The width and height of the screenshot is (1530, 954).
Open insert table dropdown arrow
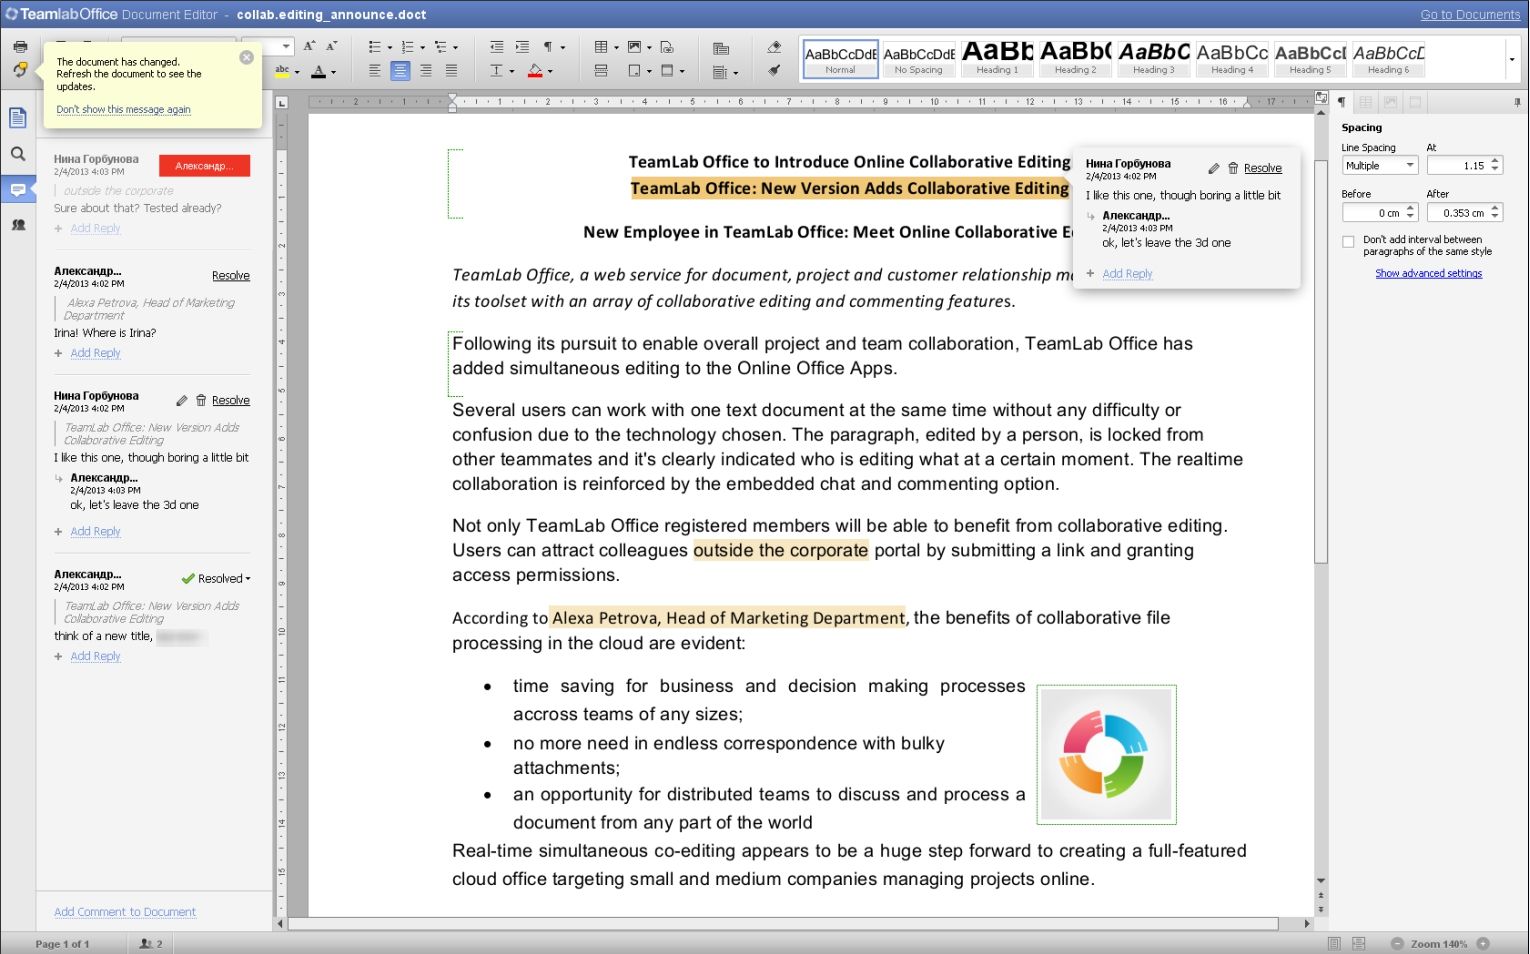616,48
